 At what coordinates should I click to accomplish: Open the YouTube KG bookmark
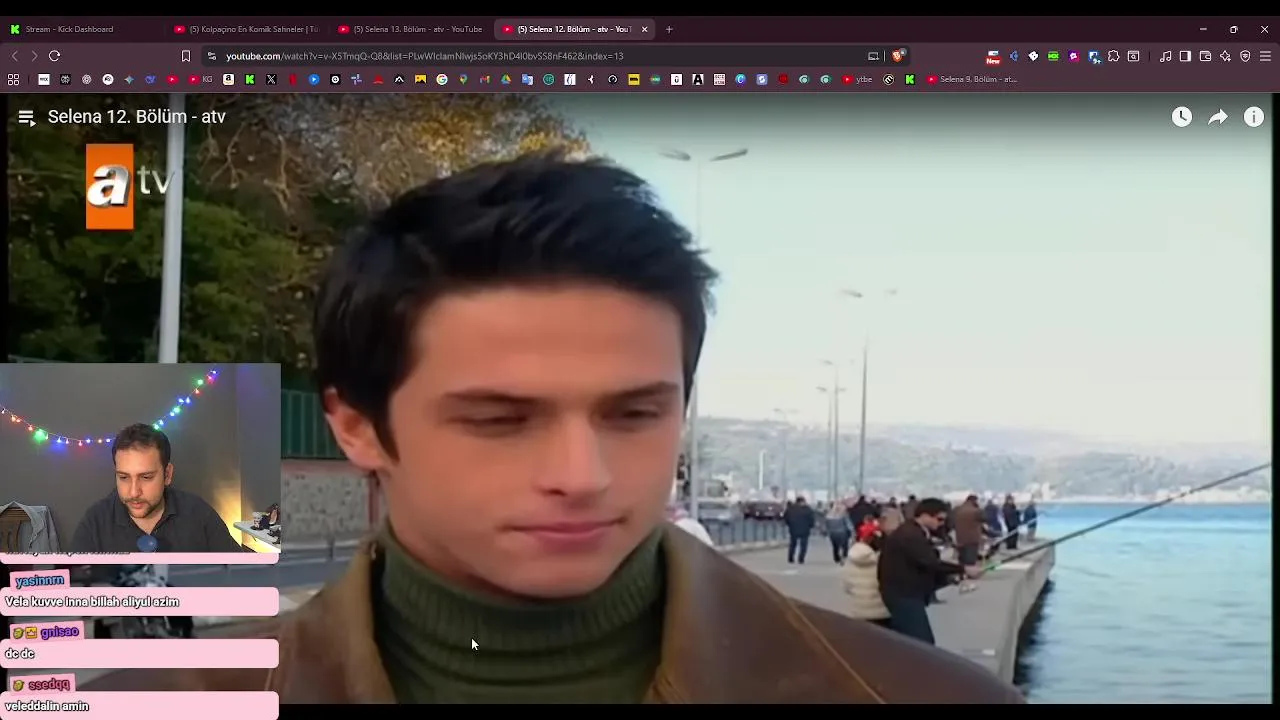tap(201, 79)
